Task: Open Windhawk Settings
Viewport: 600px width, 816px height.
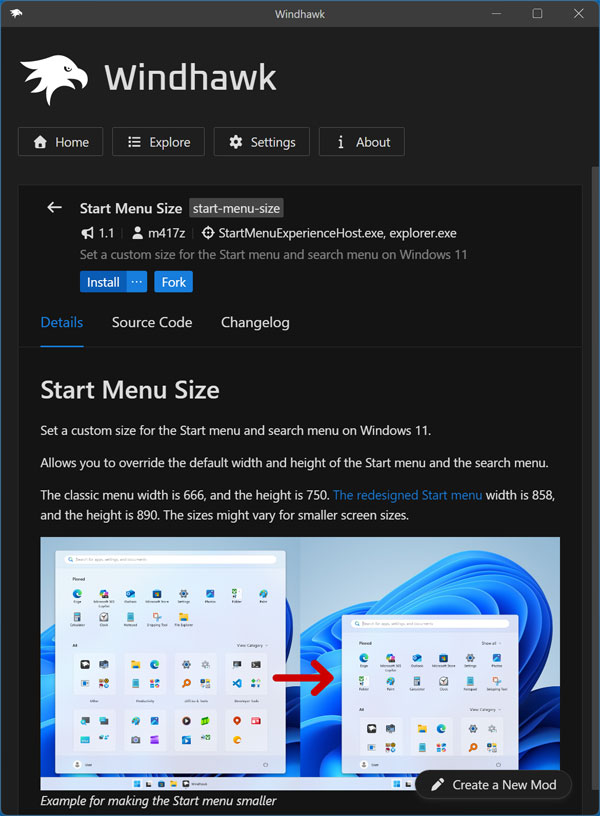Action: click(x=262, y=142)
